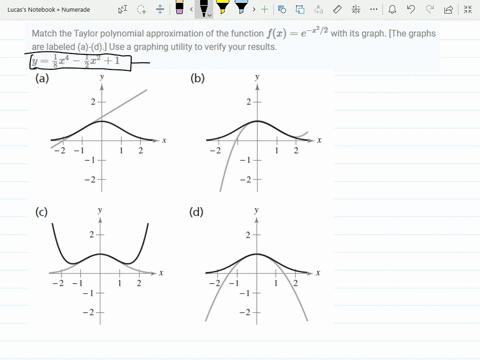Select the type text or select objects tool
The height and width of the screenshot is (360, 480).
(x=123, y=9)
